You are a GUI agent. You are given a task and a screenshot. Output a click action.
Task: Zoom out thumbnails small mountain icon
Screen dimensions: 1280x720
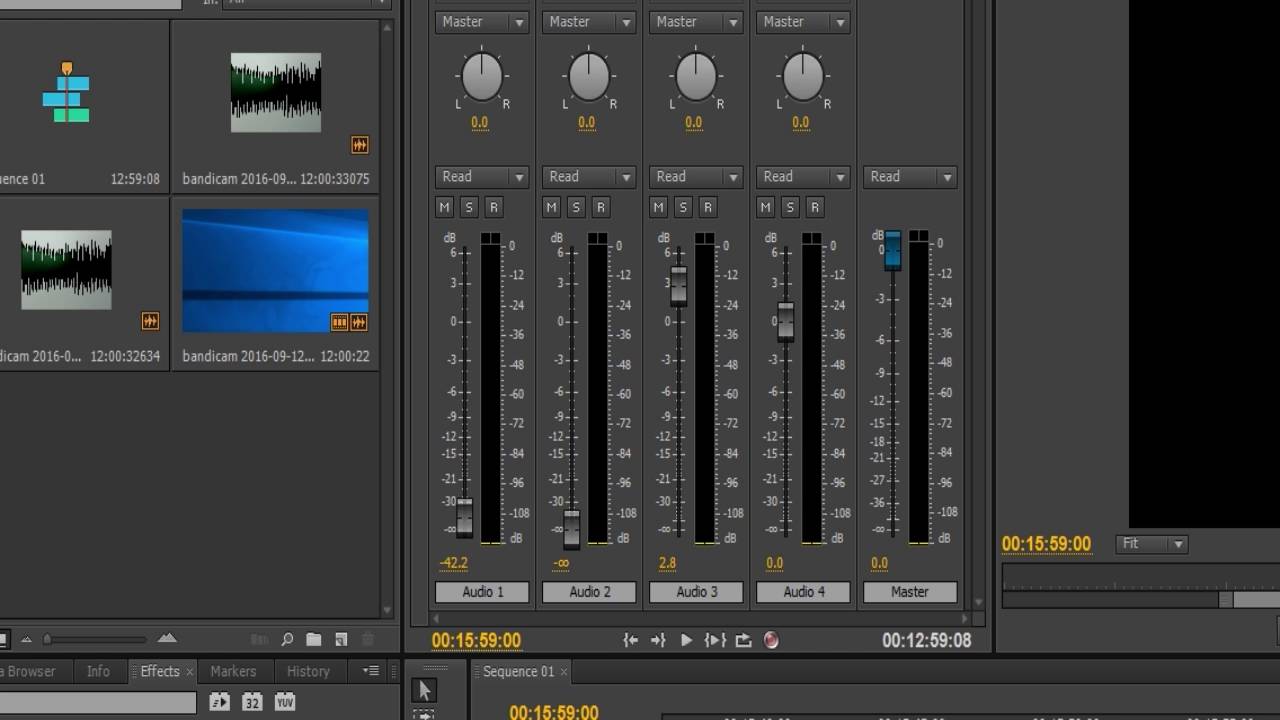click(27, 639)
